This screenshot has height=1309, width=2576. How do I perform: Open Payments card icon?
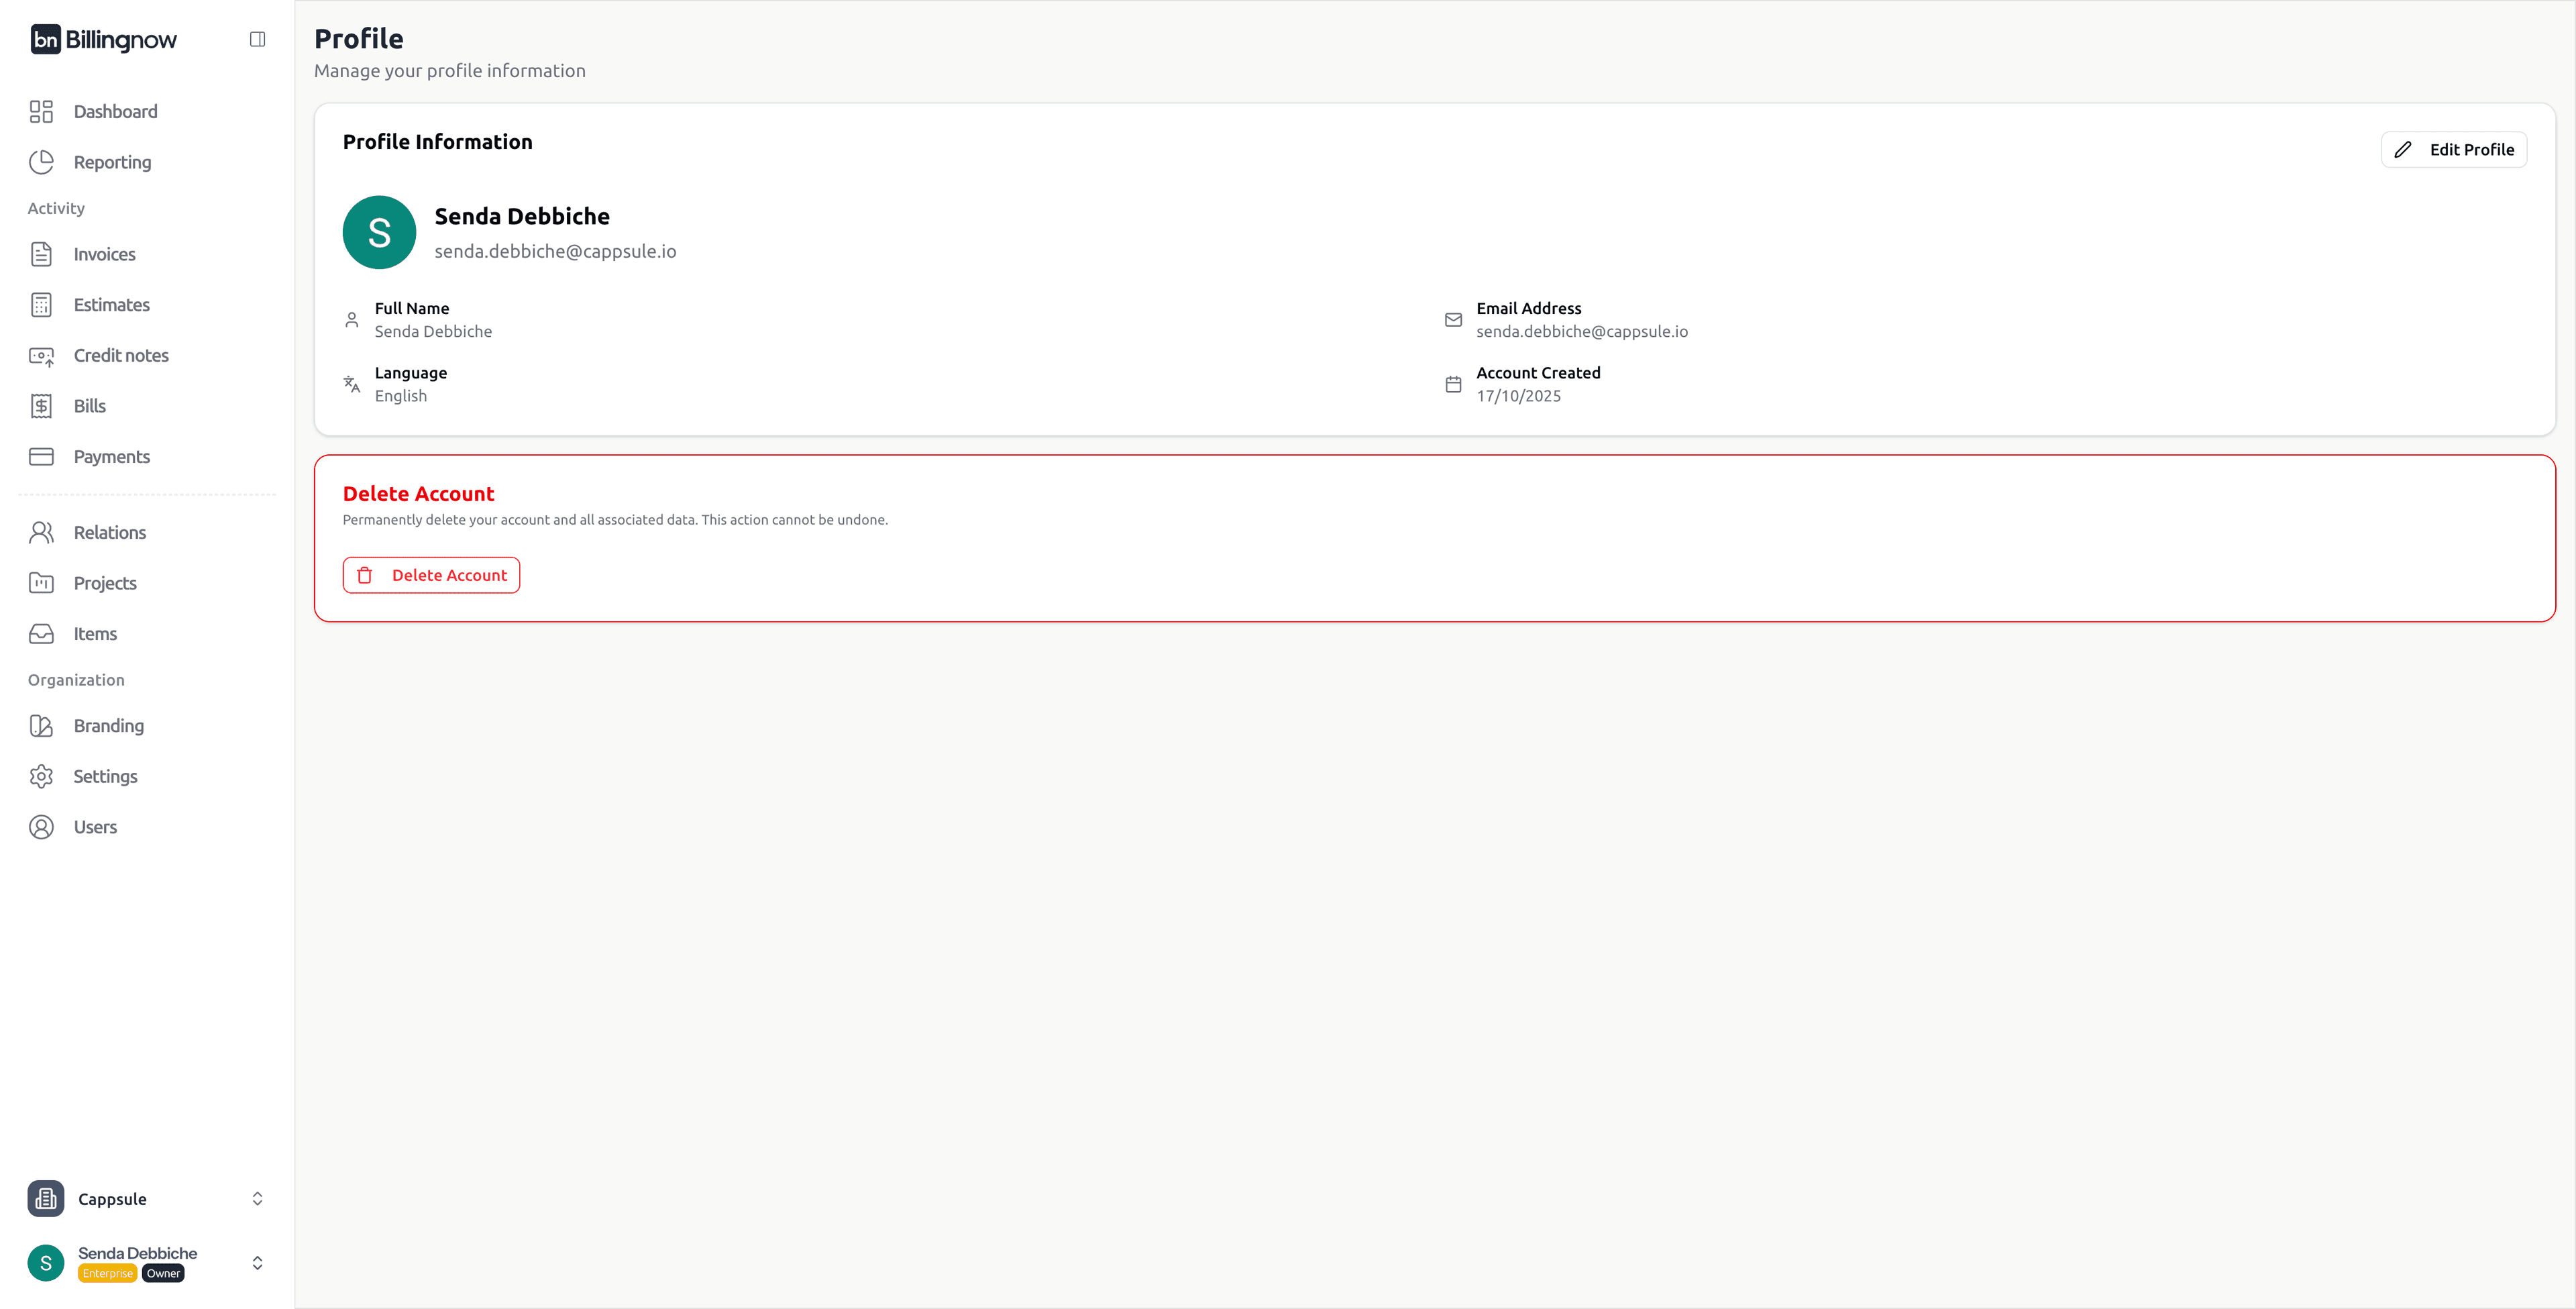point(41,457)
